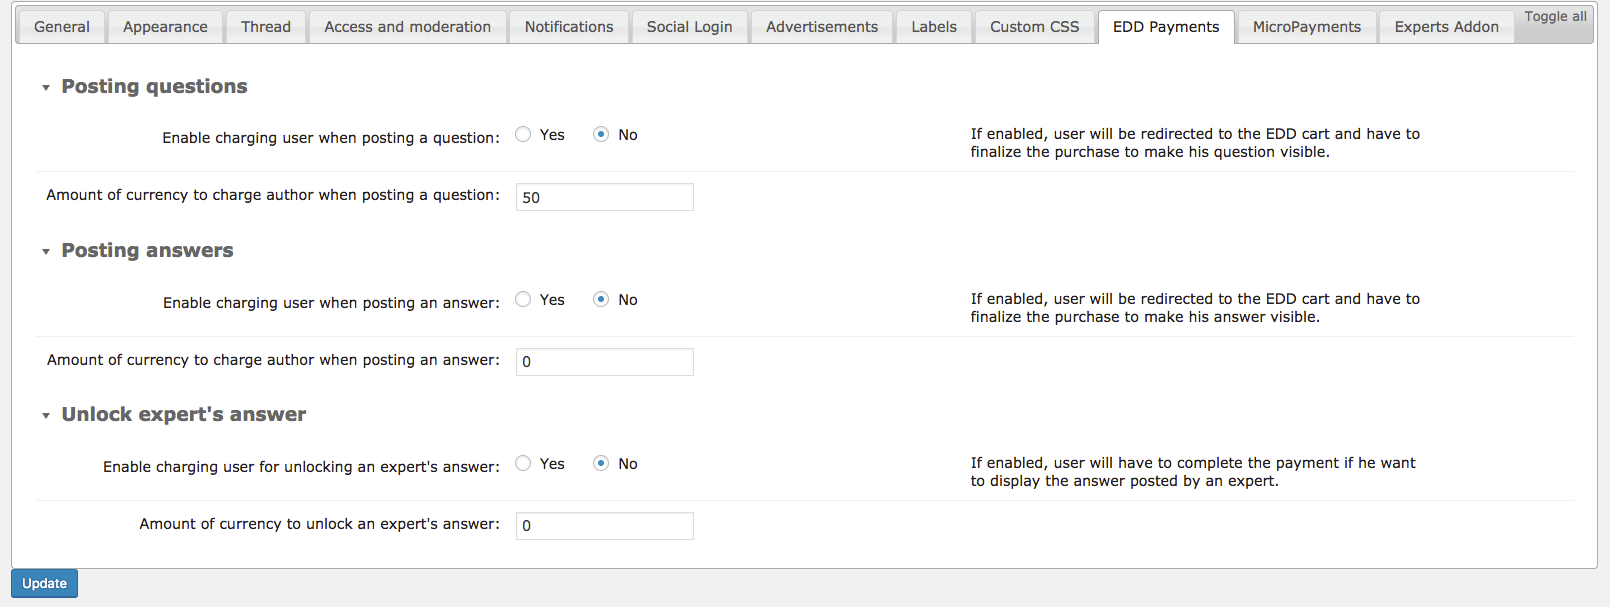Go to the MicroPayments tab

1306,27
